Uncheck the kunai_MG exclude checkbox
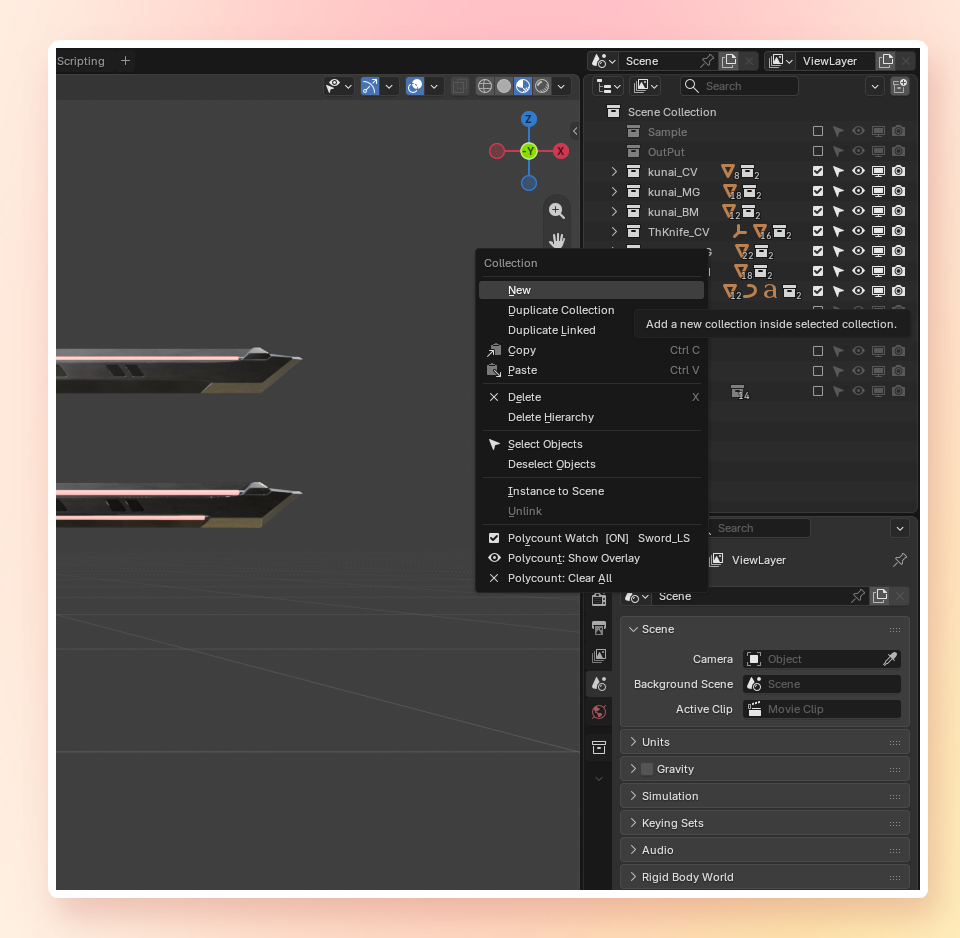This screenshot has height=938, width=960. click(817, 191)
